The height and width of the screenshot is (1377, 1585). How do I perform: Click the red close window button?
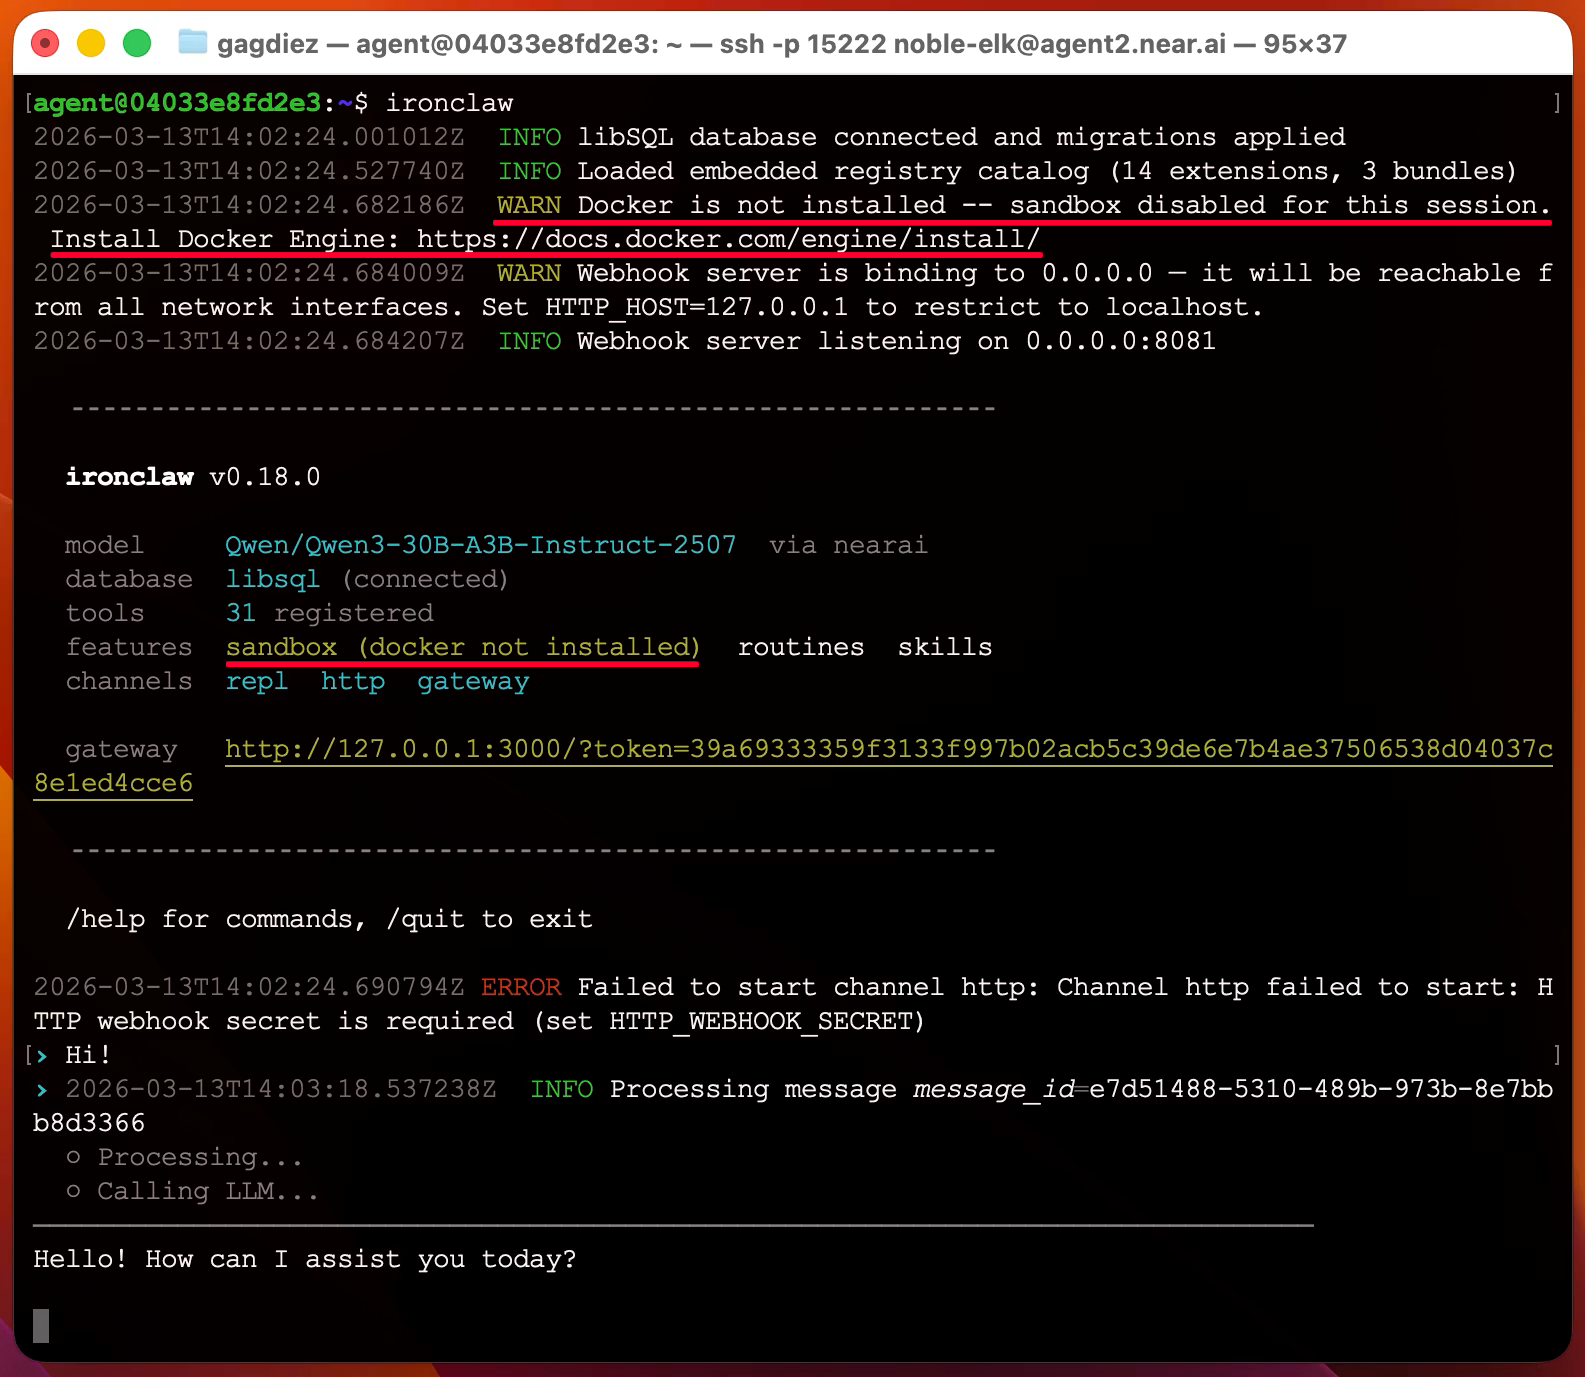tap(45, 44)
